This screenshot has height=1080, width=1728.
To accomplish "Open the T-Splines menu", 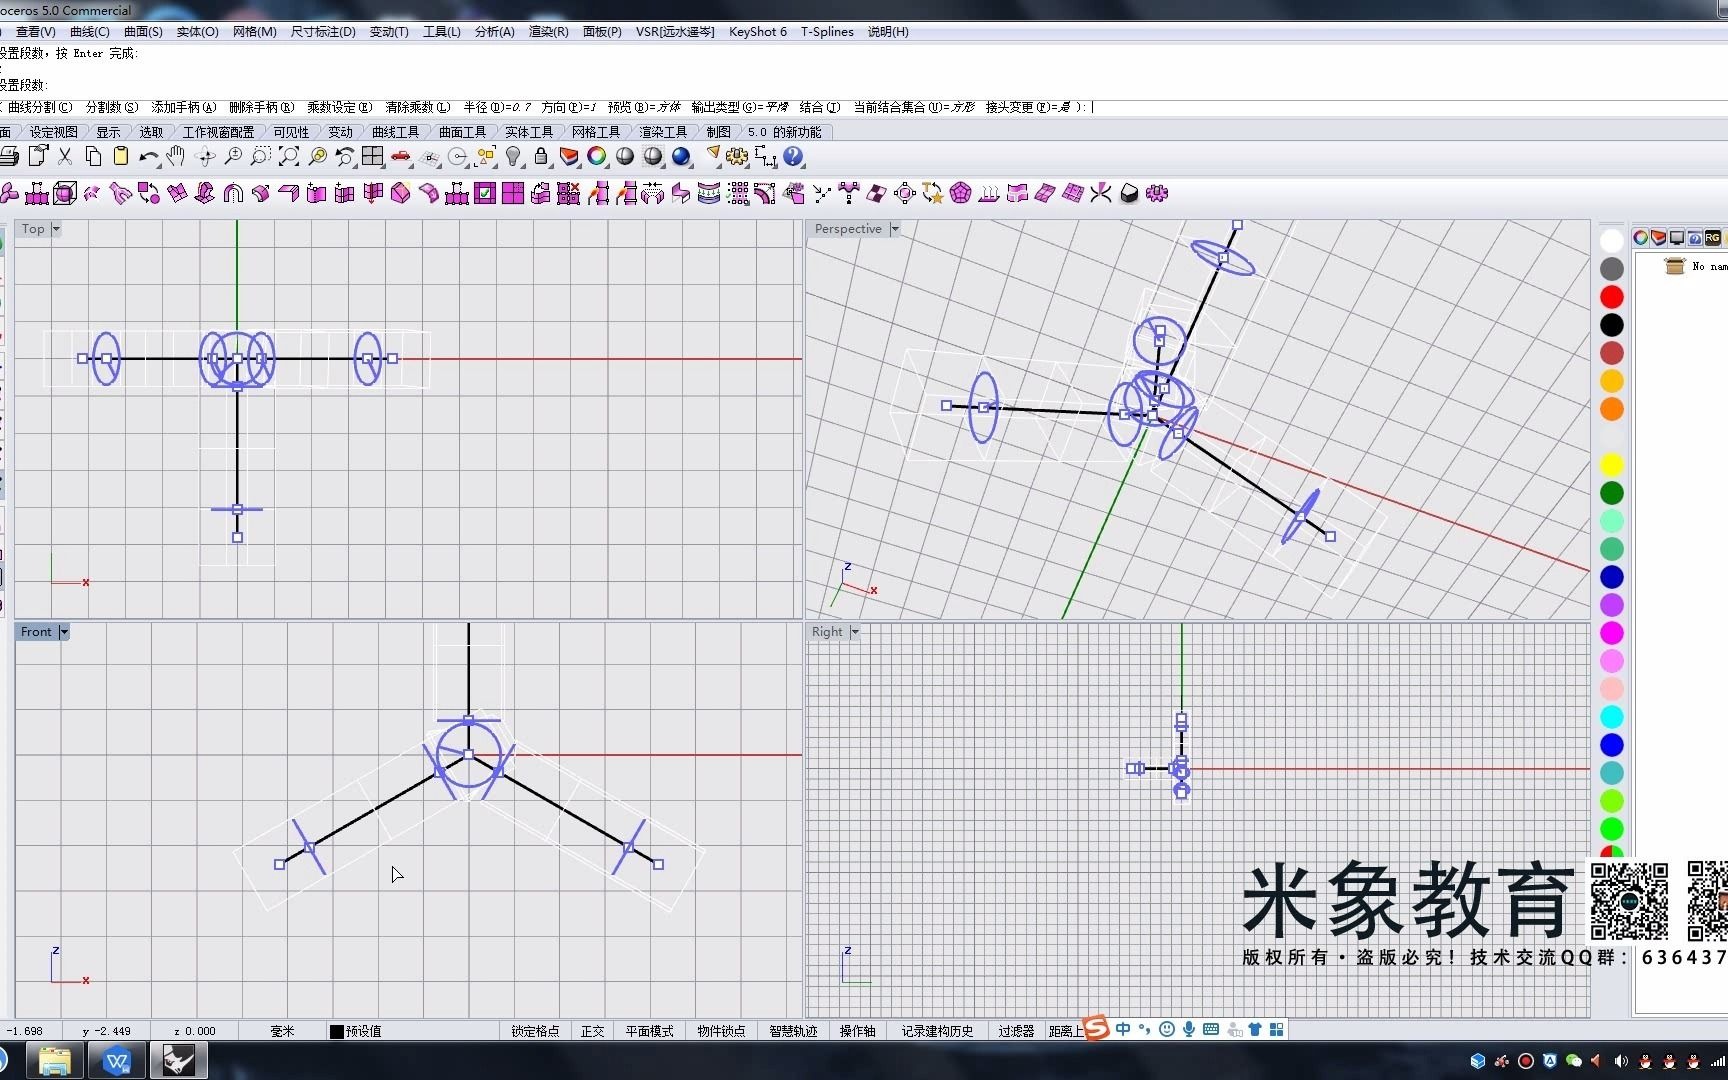I will (x=827, y=31).
